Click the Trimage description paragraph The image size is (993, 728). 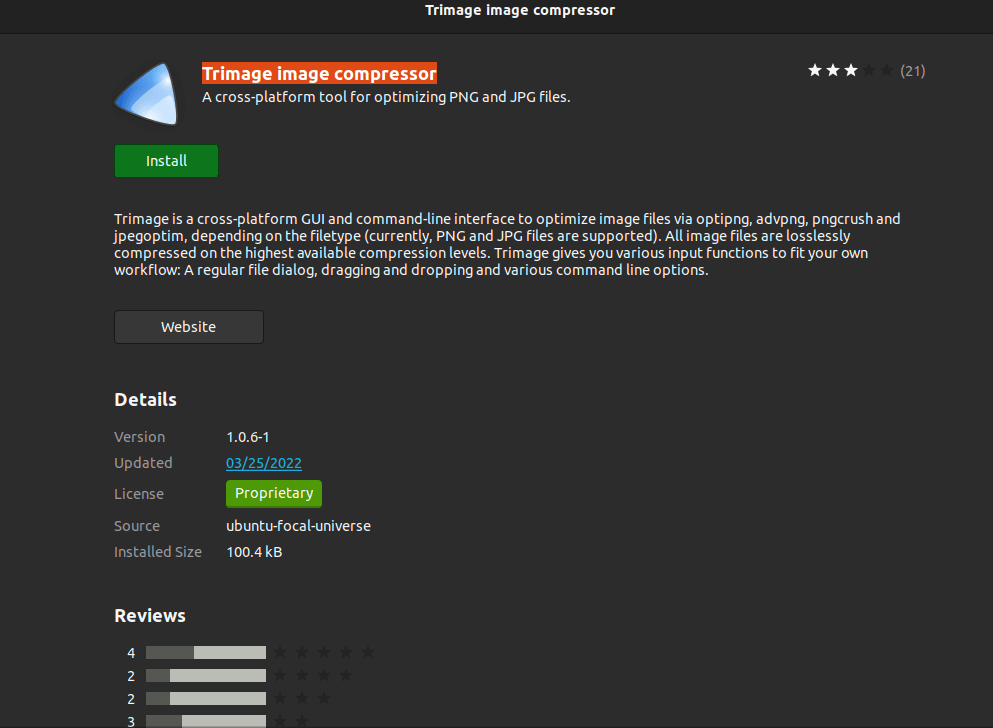point(507,244)
